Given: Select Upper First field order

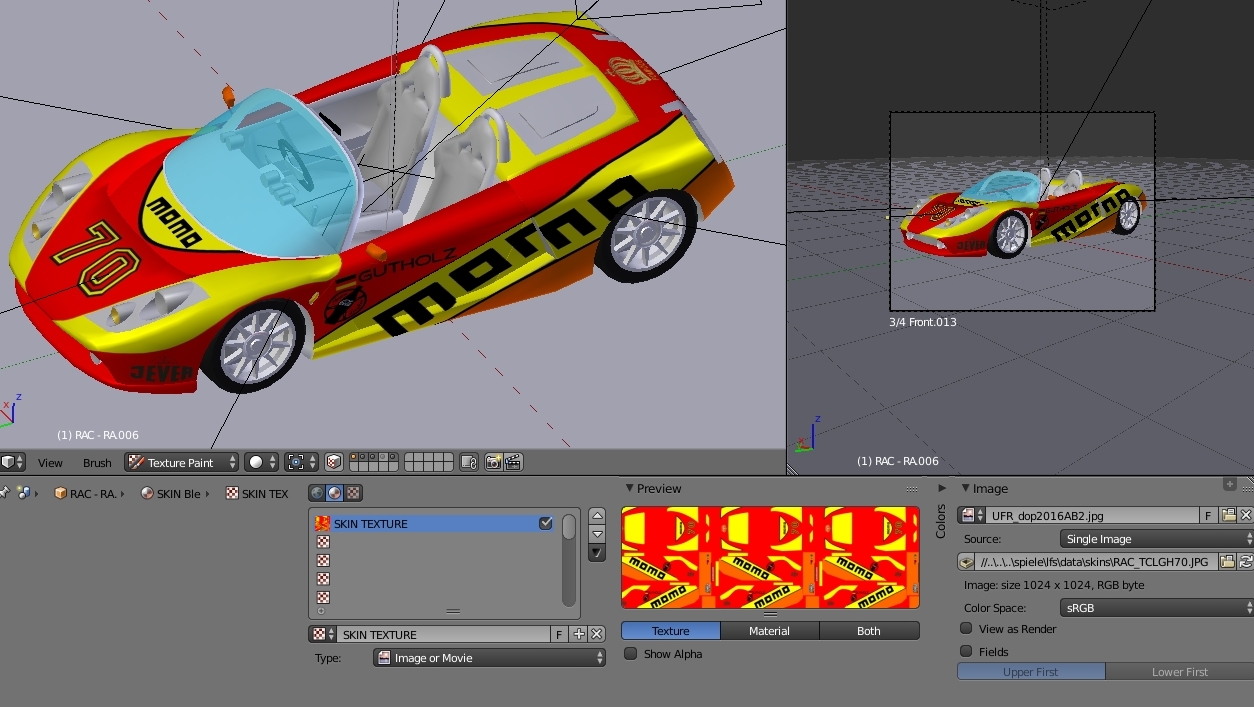Looking at the screenshot, I should 1031,672.
